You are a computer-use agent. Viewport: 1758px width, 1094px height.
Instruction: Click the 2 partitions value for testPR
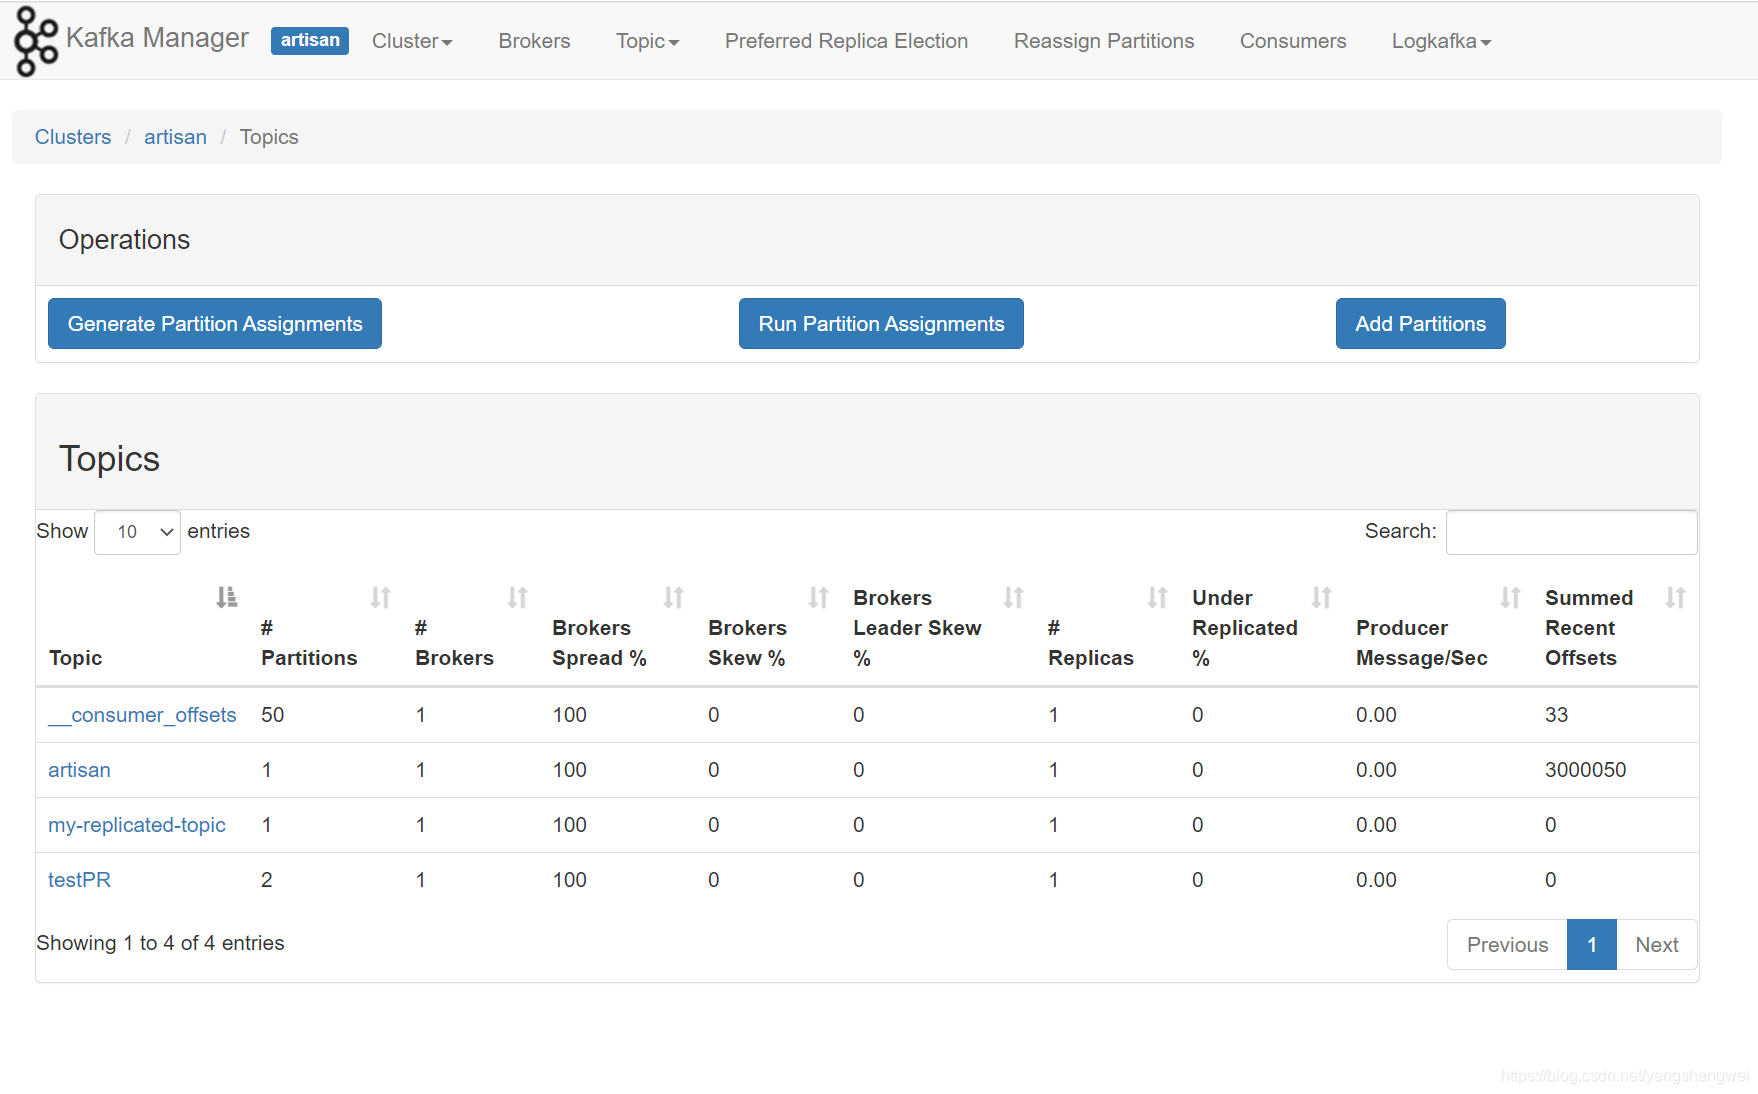coord(267,880)
